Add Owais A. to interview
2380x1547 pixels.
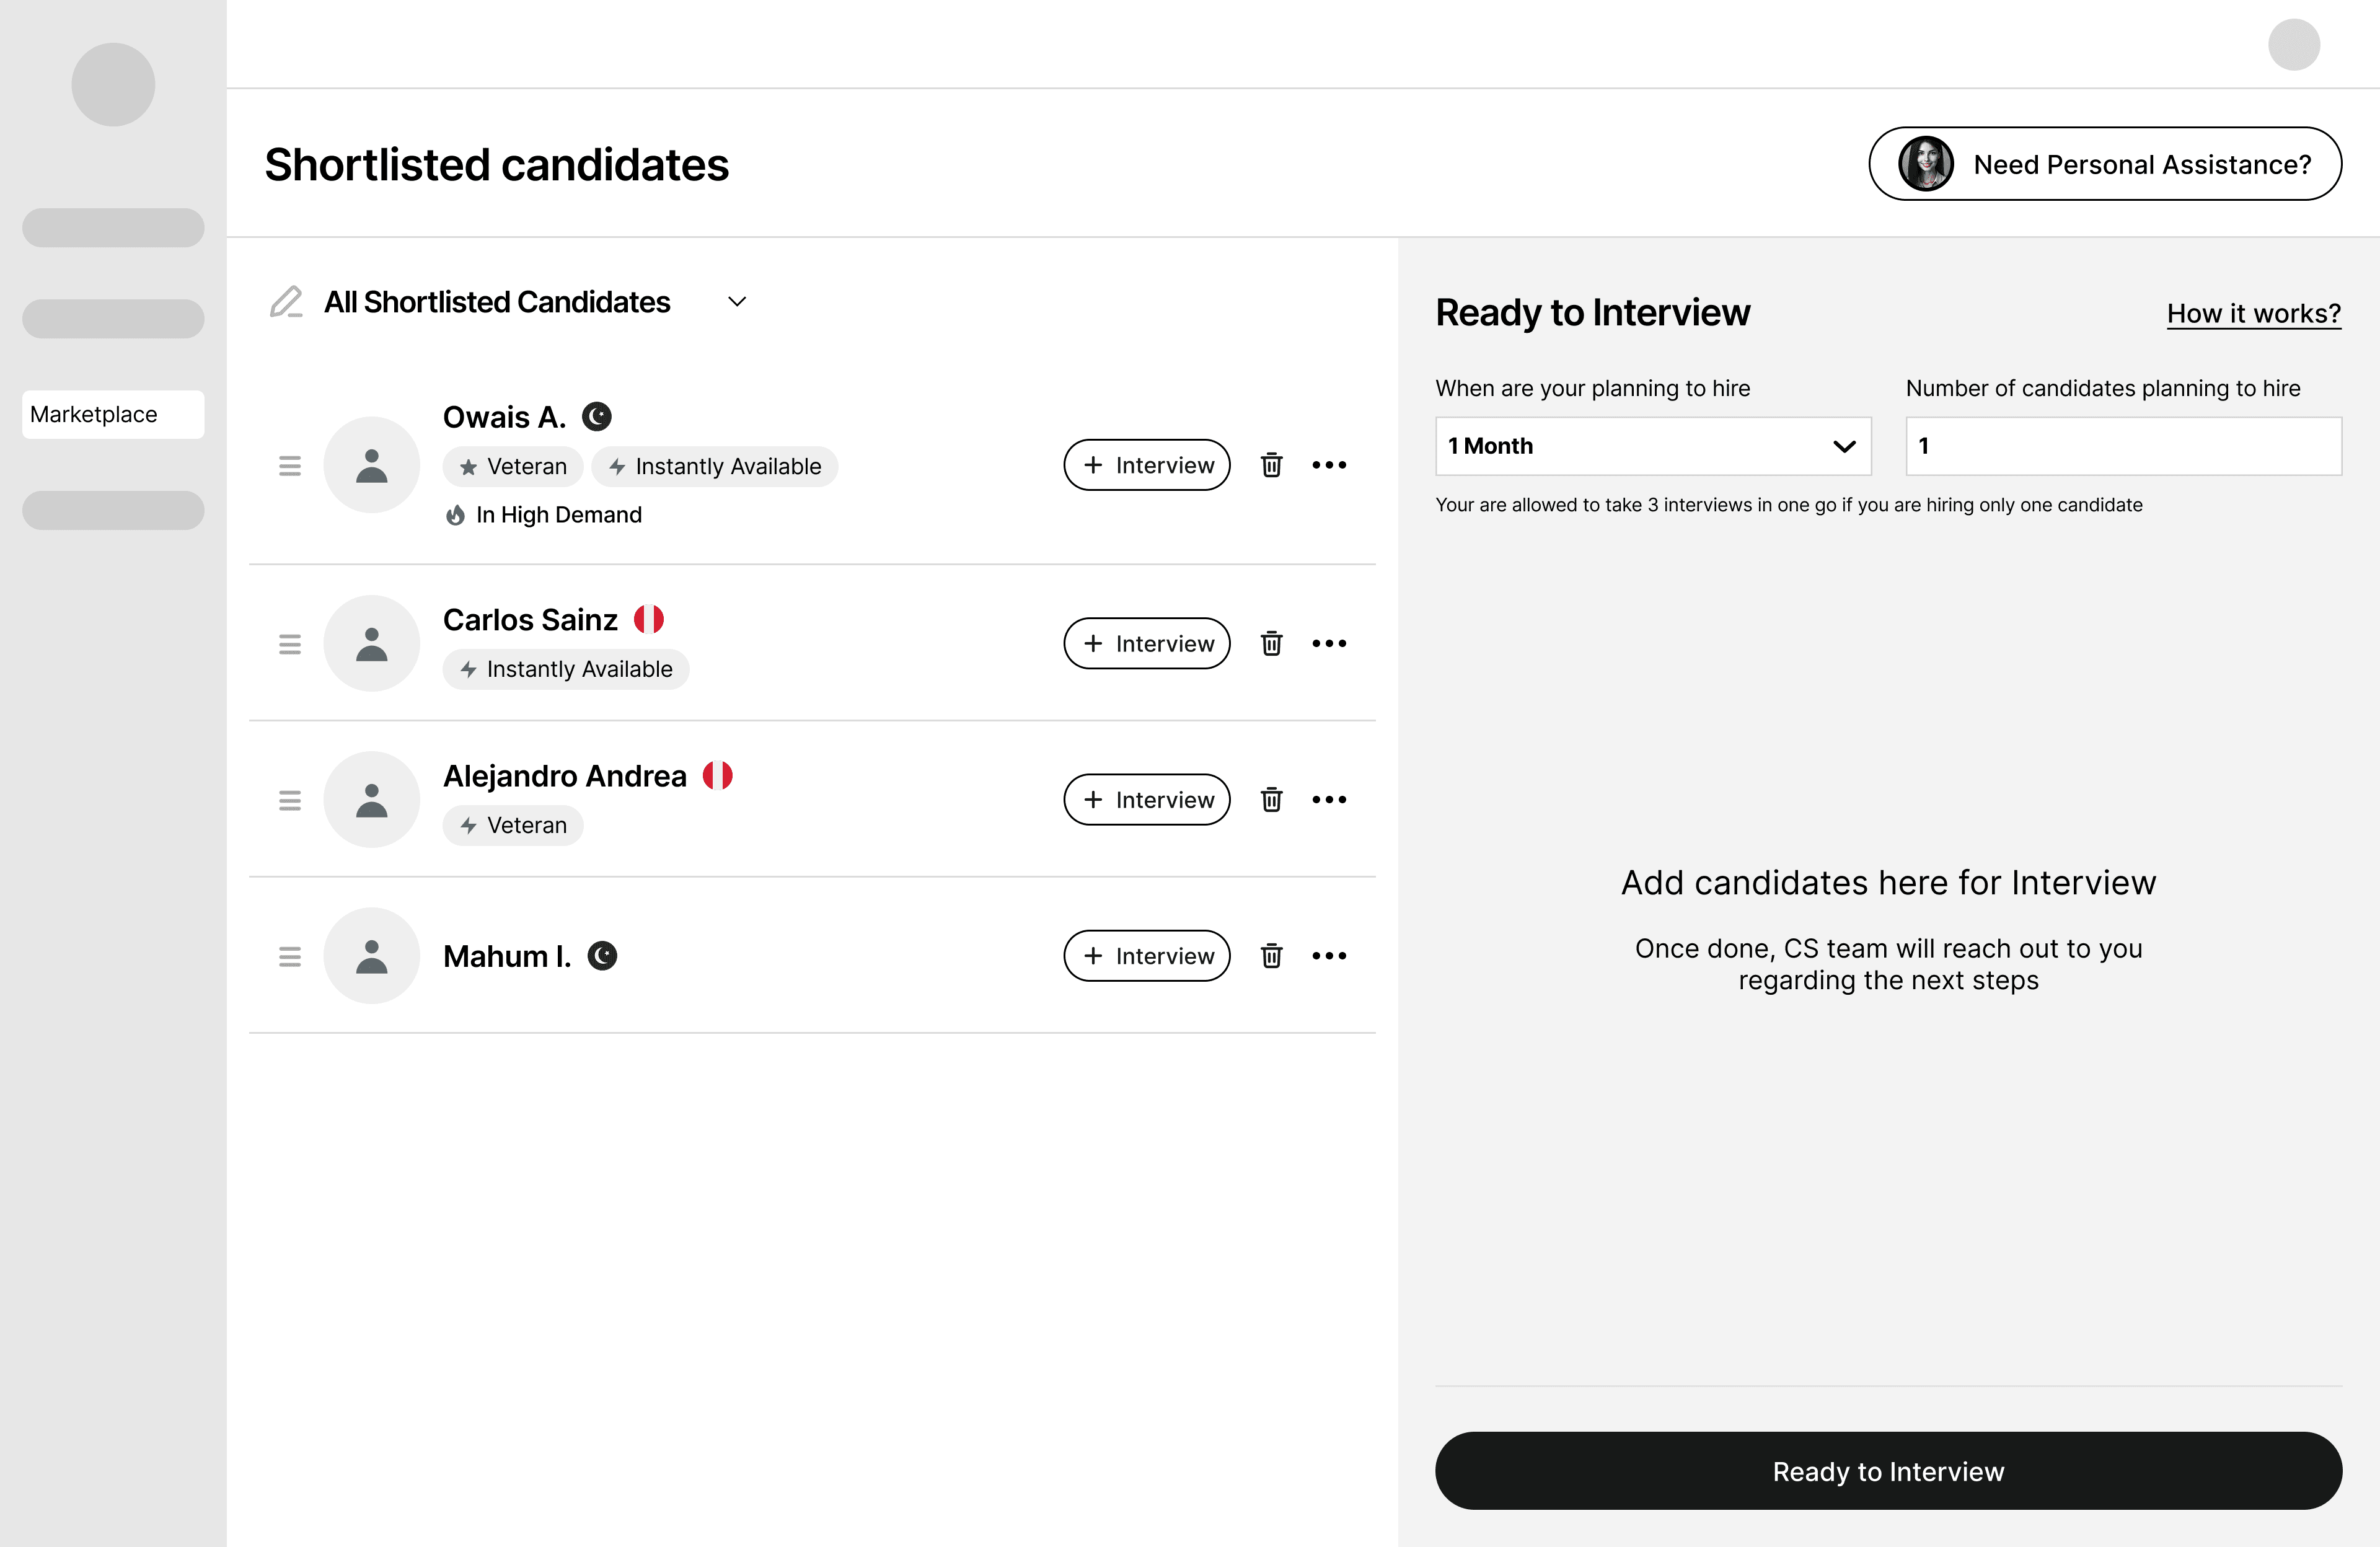(x=1146, y=465)
